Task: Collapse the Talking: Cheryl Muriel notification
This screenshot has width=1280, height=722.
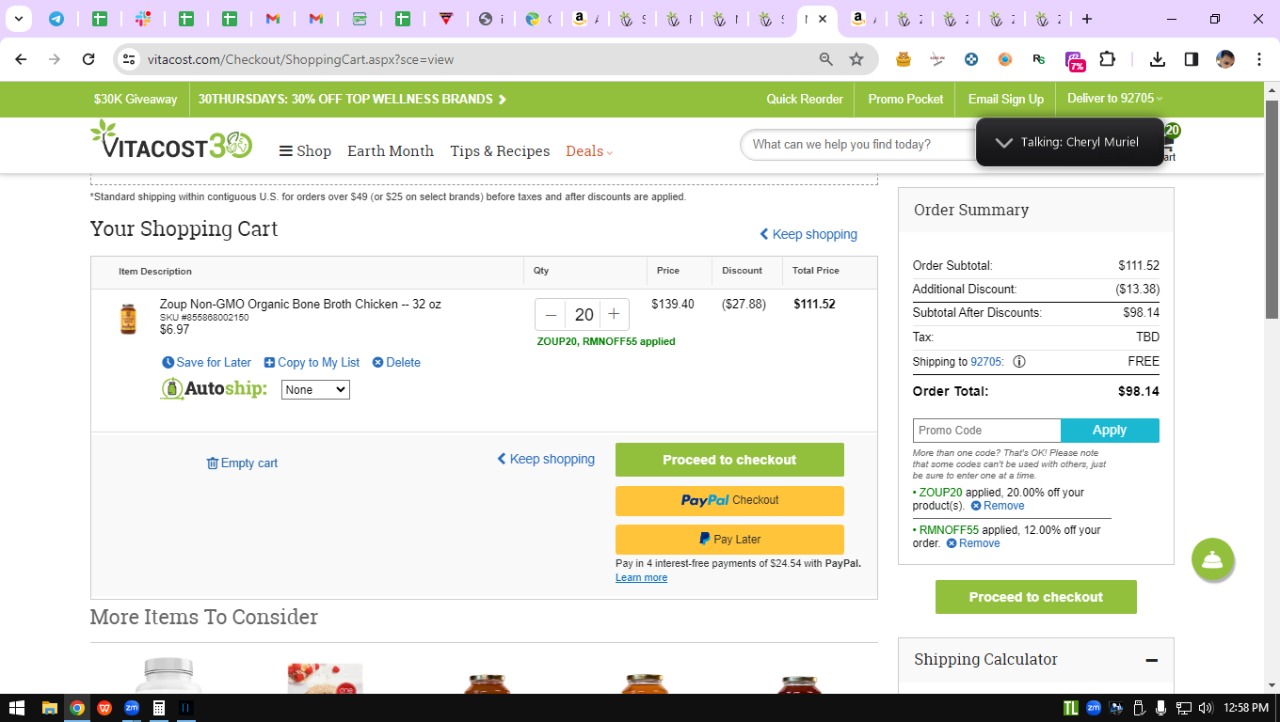Action: coord(1004,142)
